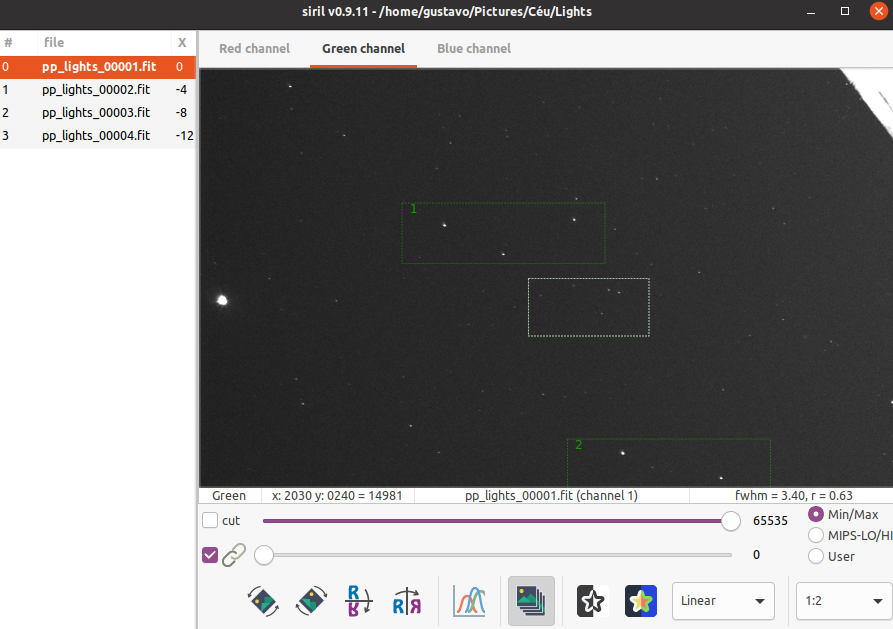
Task: Select pp_lights_00003.fit in the file list
Action: pyautogui.click(x=96, y=113)
